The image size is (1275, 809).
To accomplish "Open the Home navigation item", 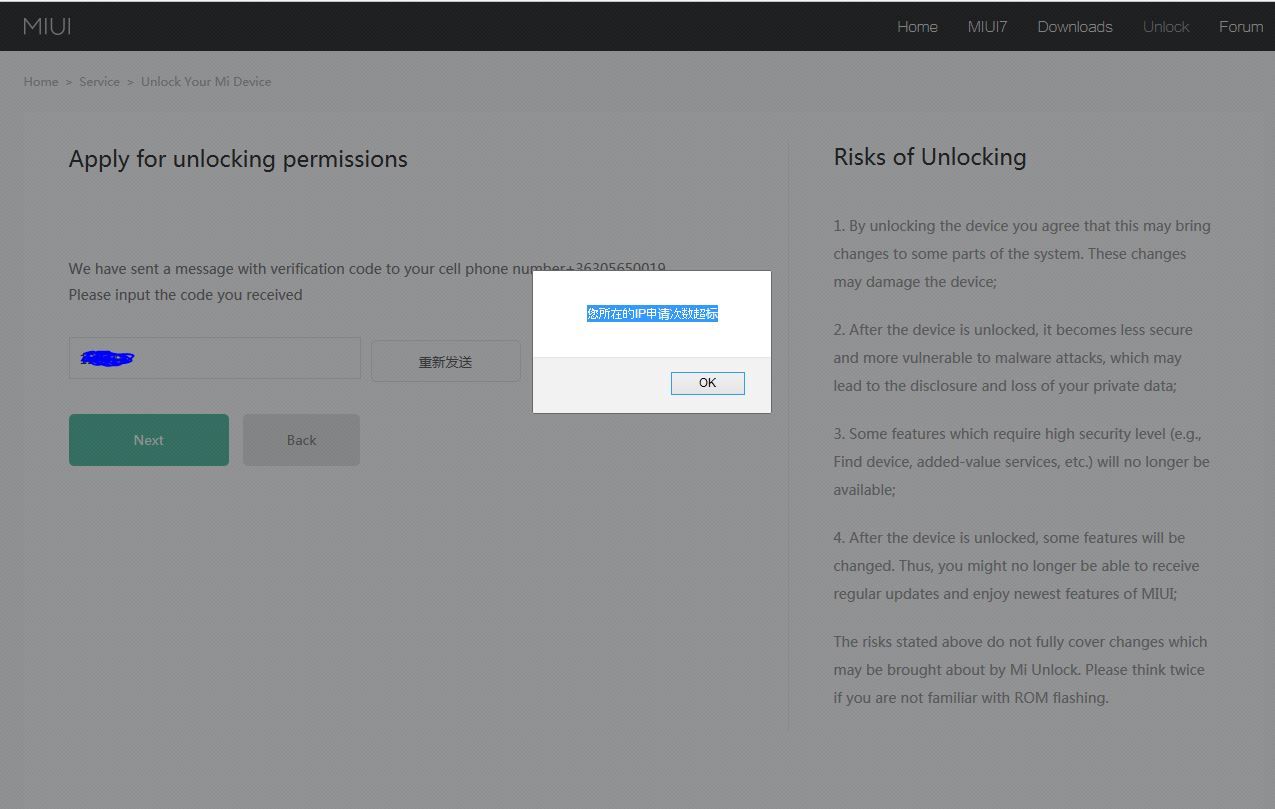I will [917, 27].
